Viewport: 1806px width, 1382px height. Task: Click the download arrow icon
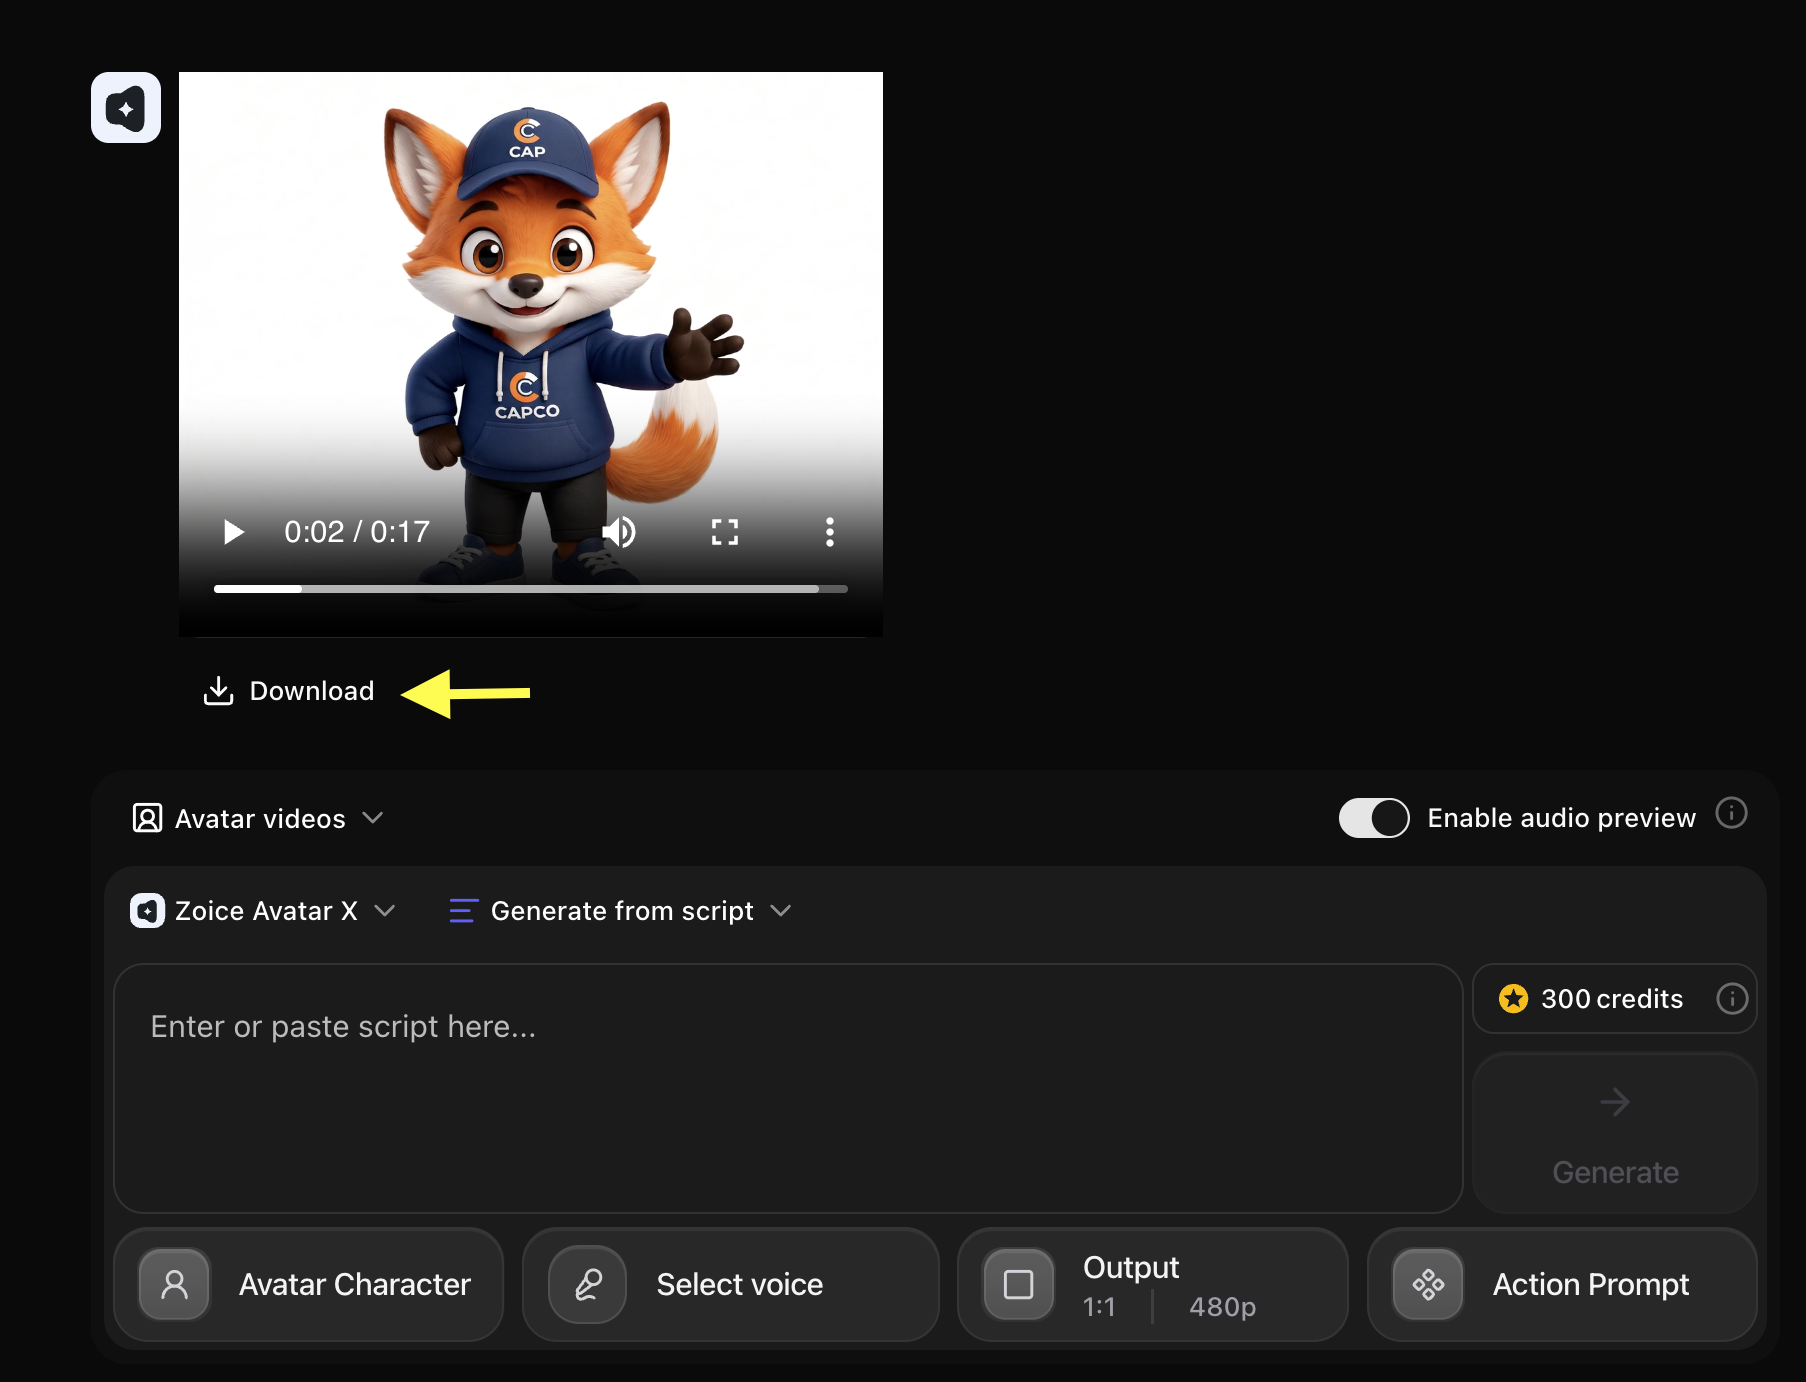click(x=218, y=691)
